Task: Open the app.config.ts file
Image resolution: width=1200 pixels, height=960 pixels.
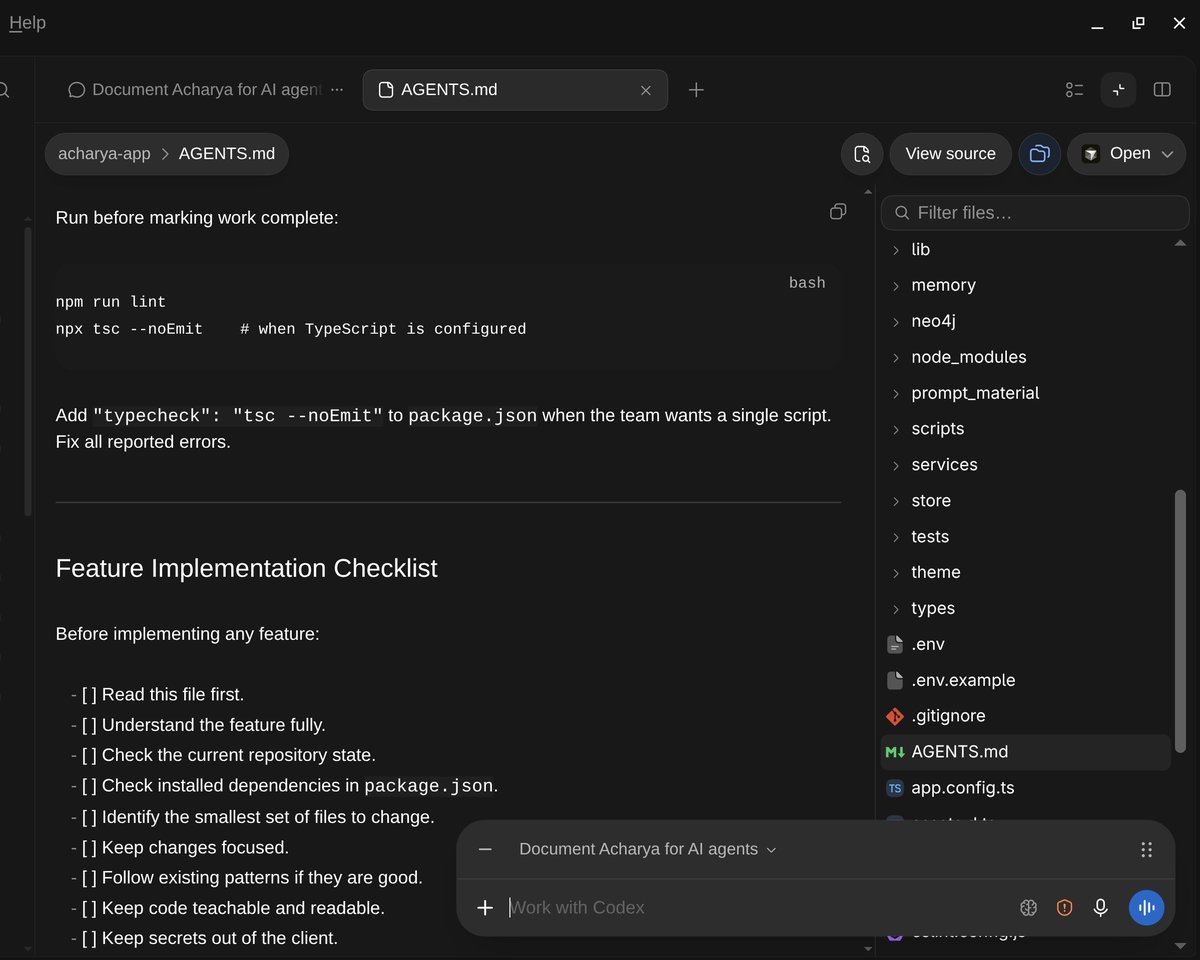Action: point(1025,788)
